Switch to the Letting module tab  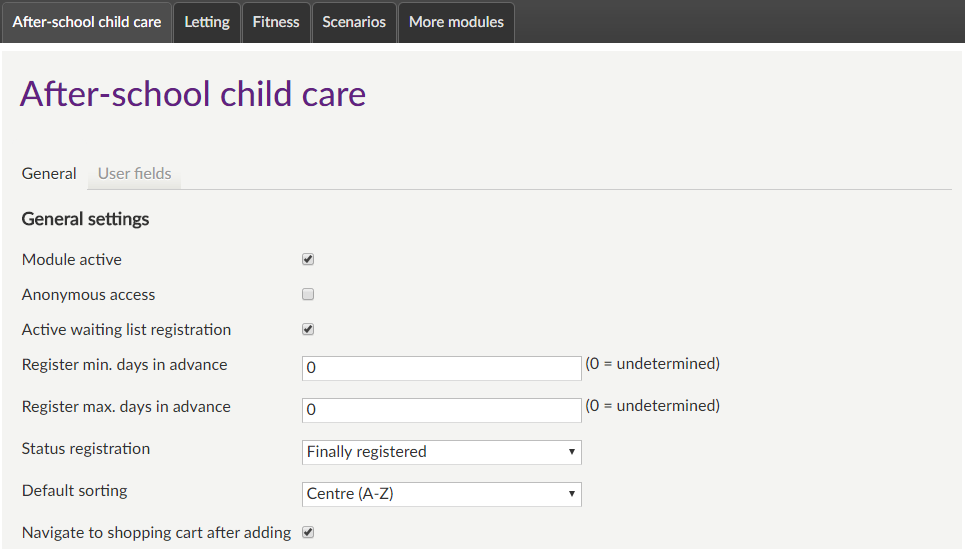pyautogui.click(x=207, y=22)
